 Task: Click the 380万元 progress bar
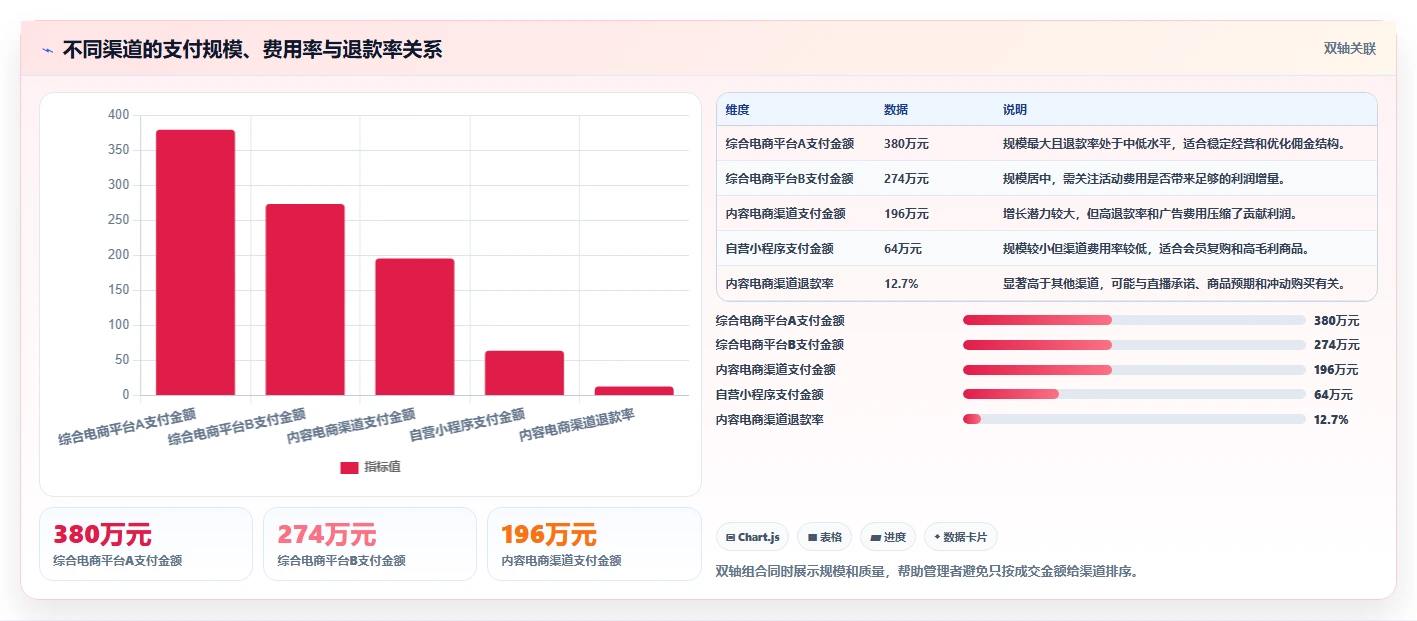coord(1134,320)
